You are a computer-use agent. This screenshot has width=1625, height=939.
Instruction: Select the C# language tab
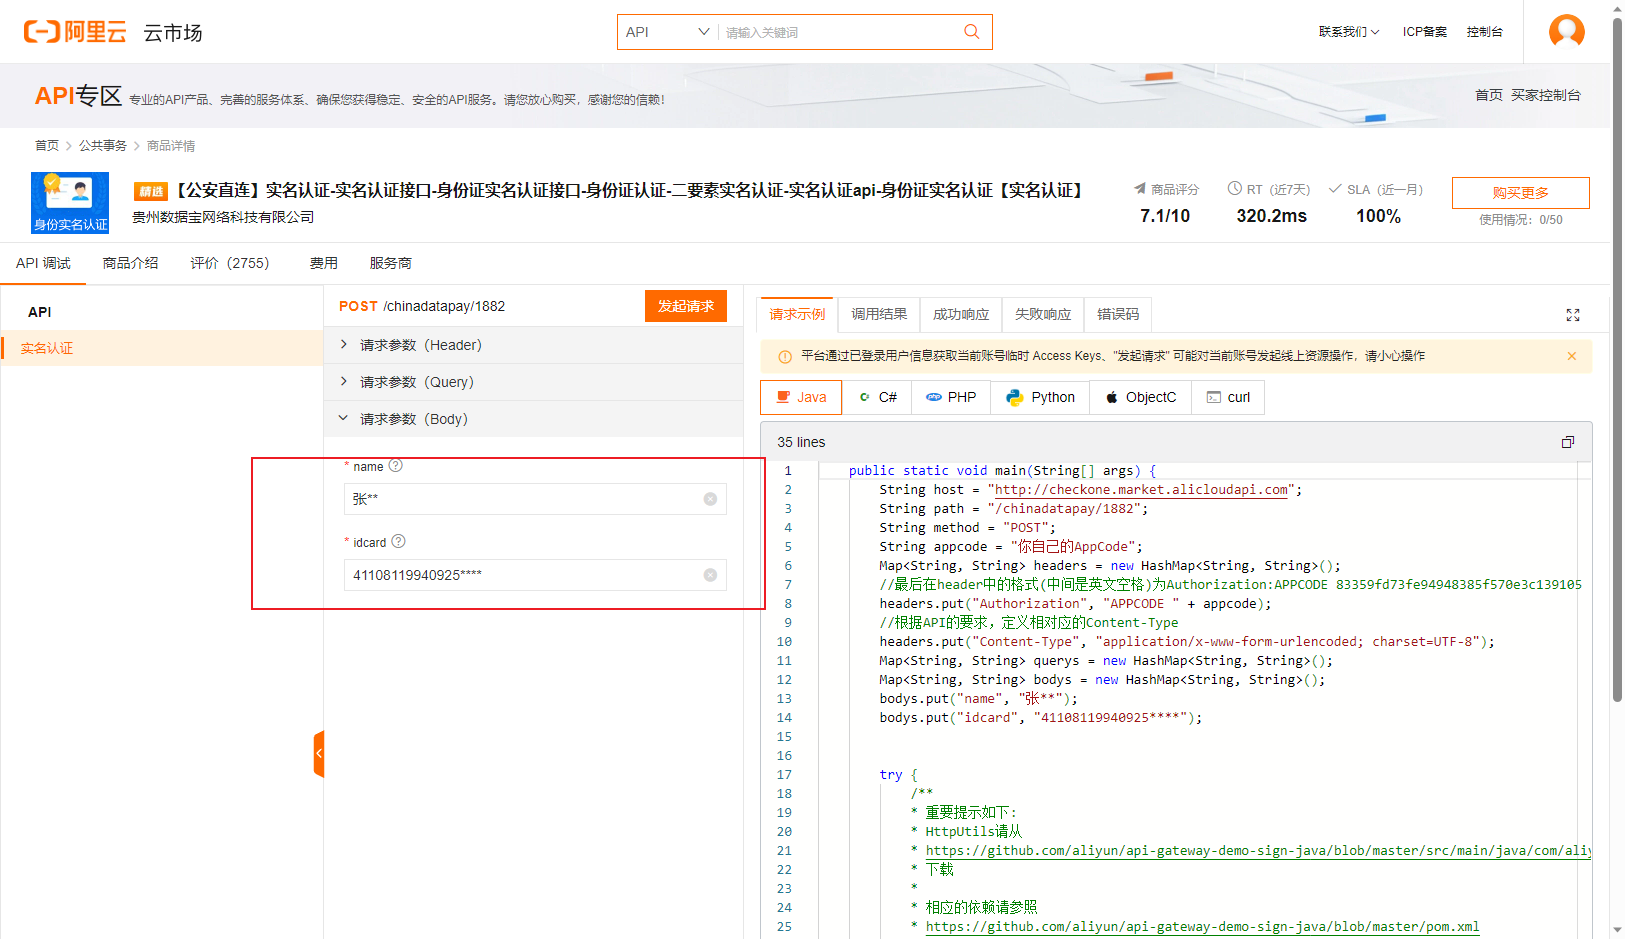click(x=878, y=397)
